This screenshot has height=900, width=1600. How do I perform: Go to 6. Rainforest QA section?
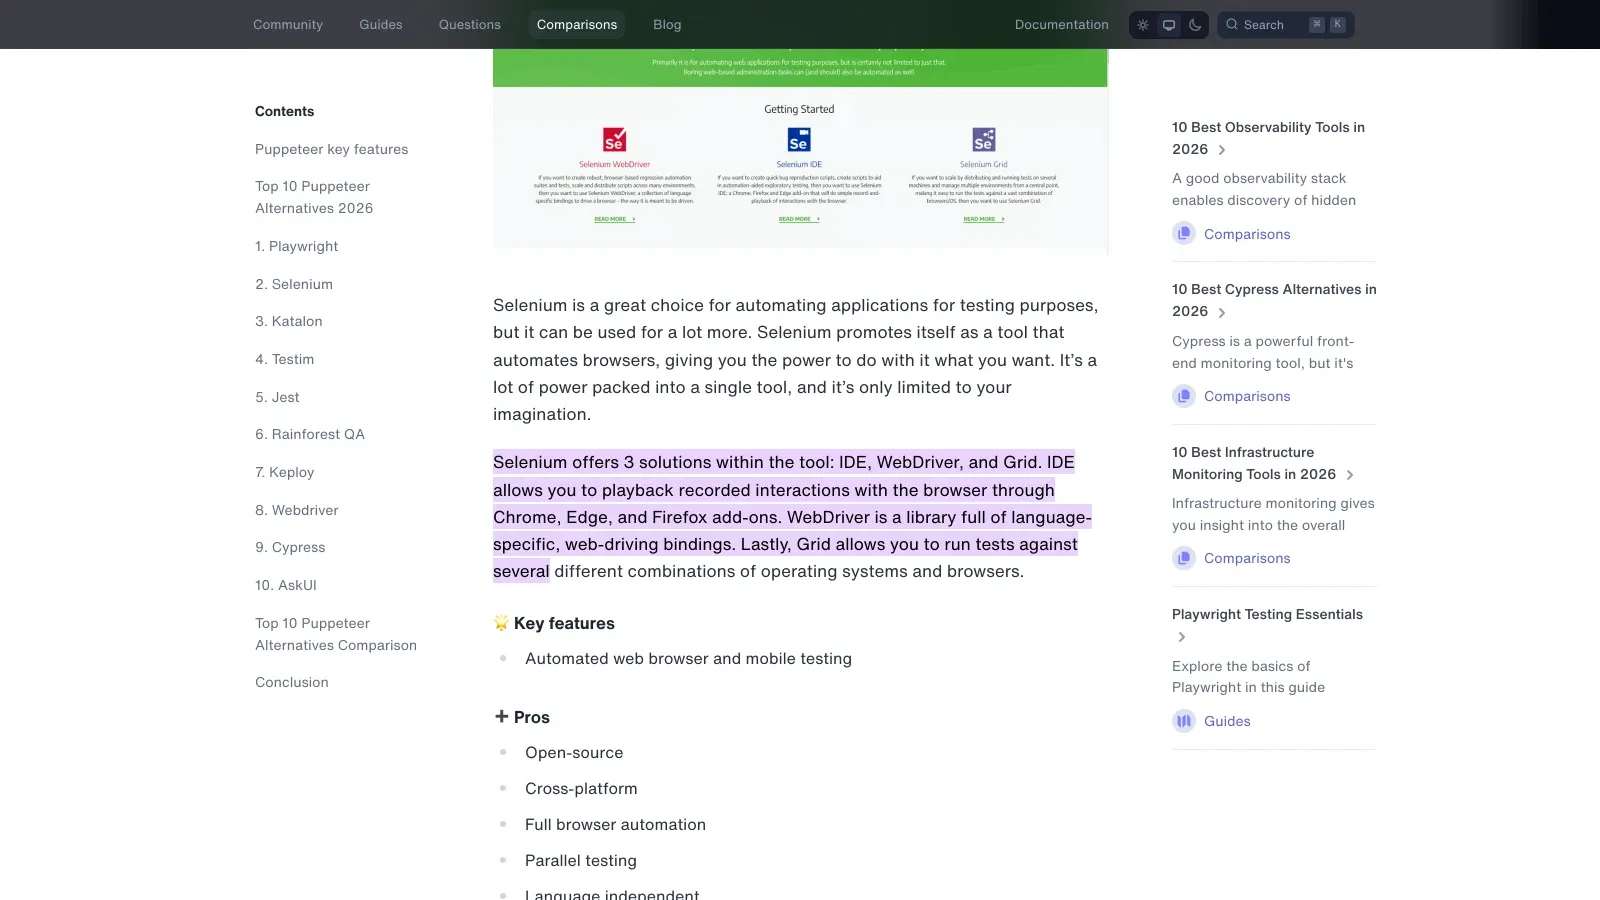point(310,434)
